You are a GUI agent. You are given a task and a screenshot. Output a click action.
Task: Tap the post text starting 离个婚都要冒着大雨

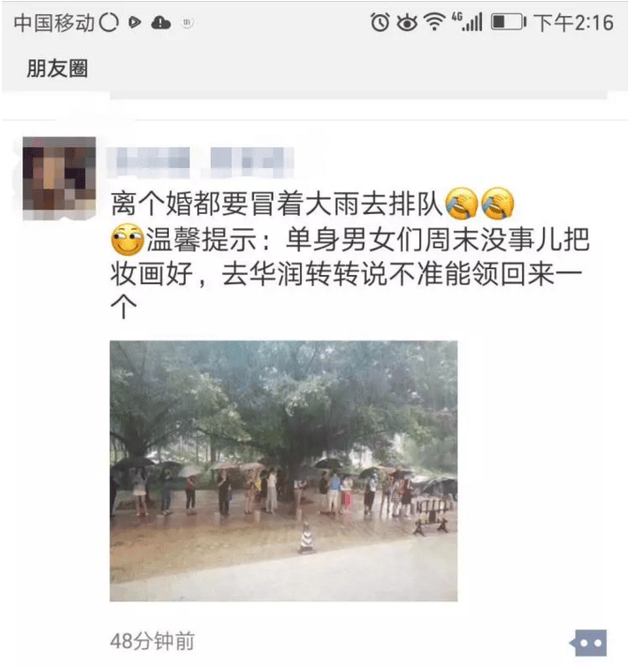276,204
